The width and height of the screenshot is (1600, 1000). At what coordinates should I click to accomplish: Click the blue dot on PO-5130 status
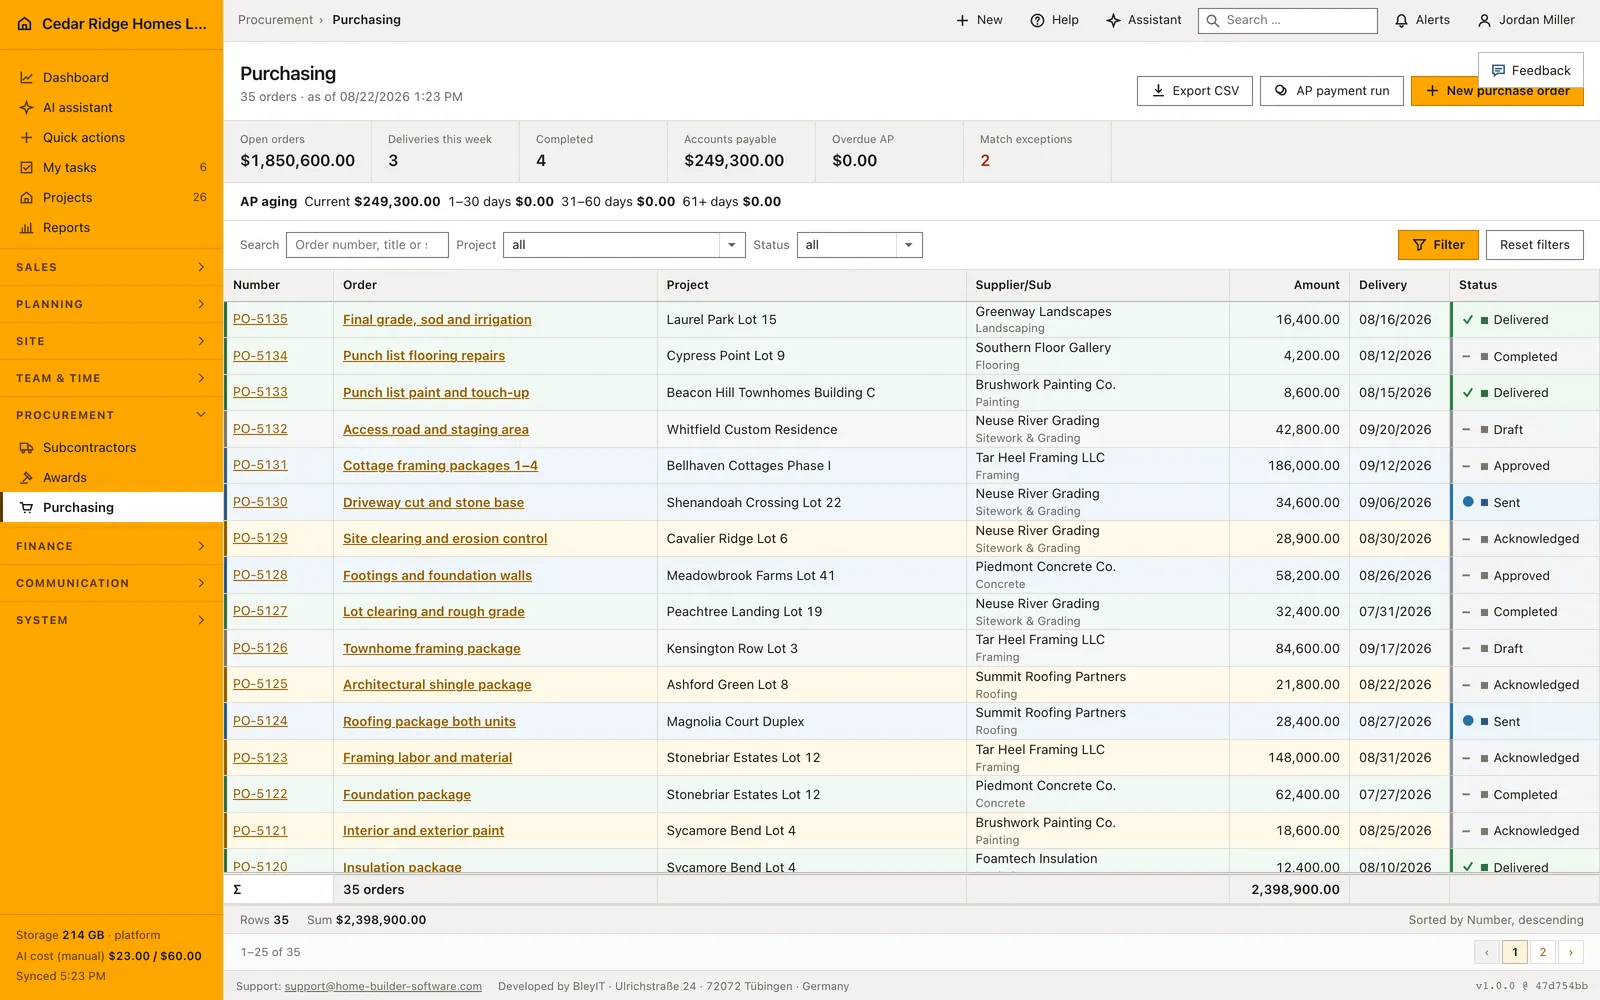click(1468, 502)
